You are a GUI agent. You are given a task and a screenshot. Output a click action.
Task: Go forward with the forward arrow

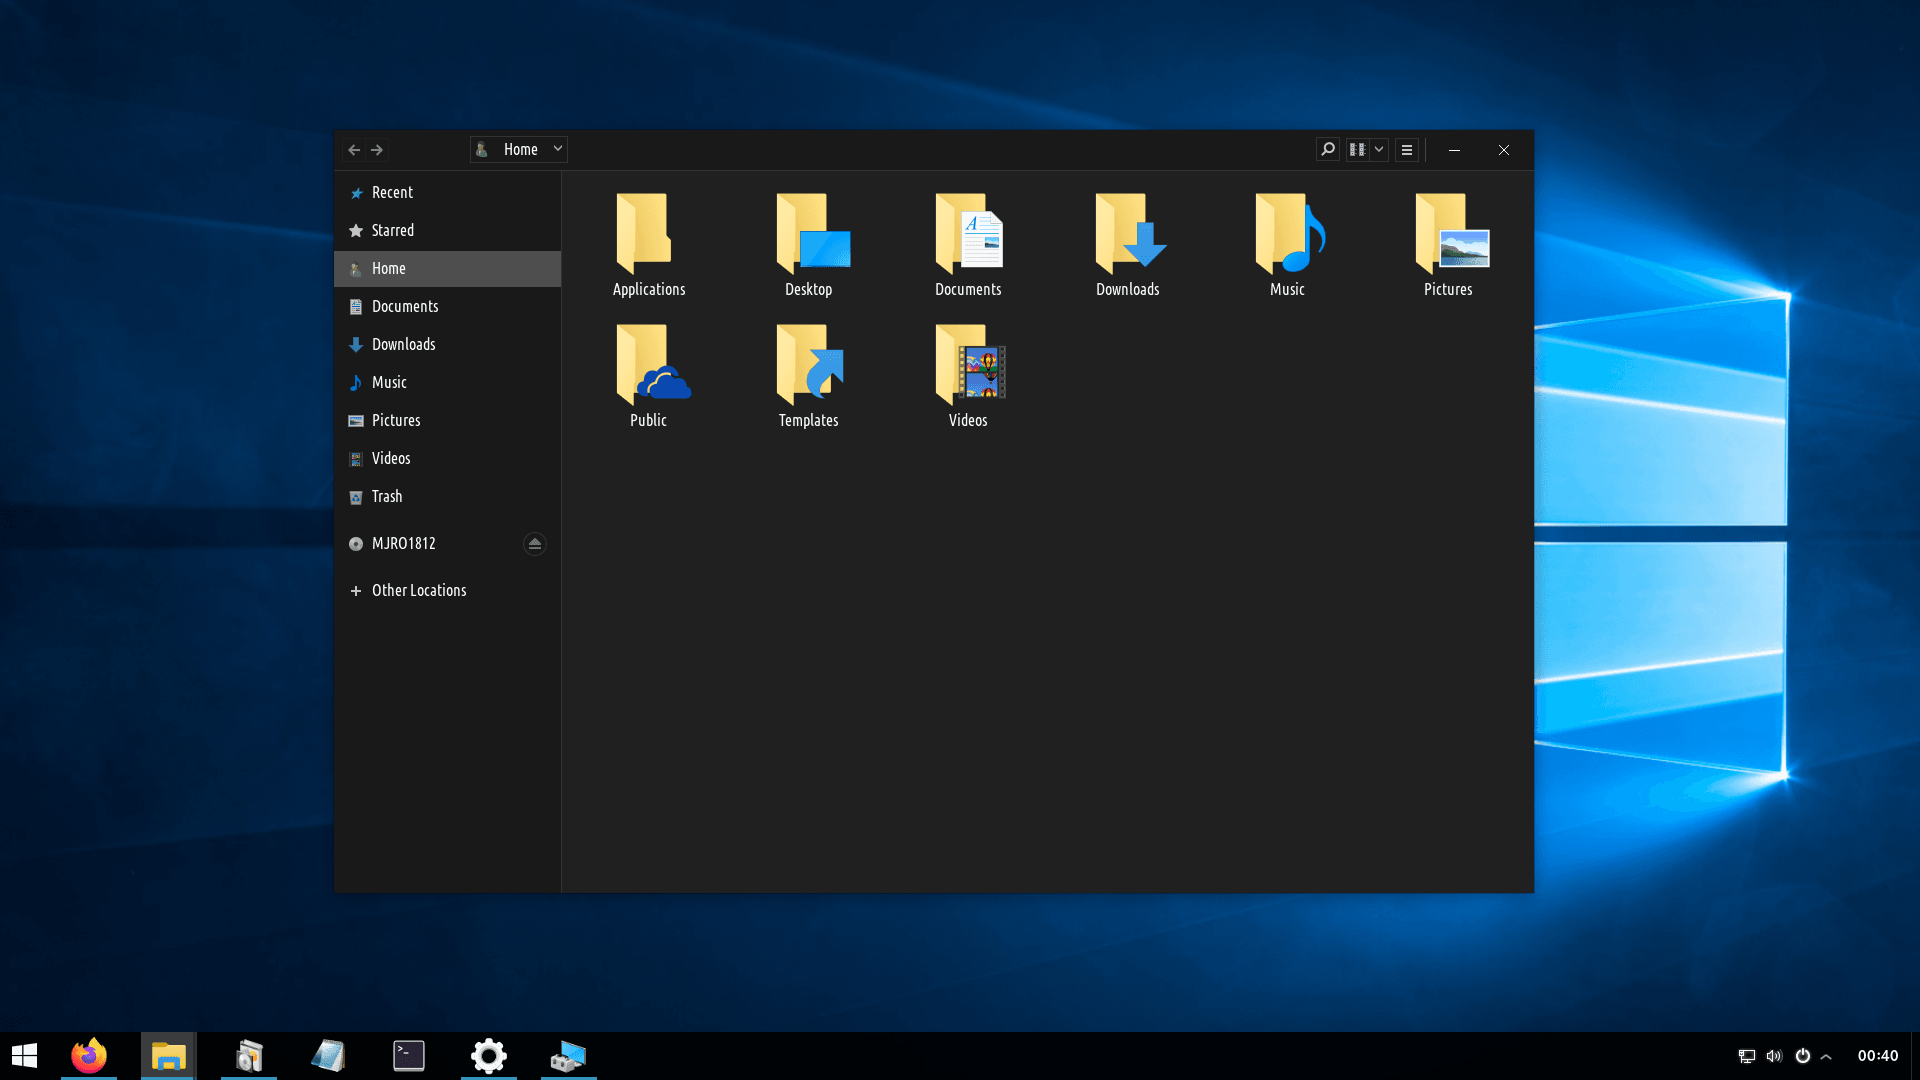(377, 150)
